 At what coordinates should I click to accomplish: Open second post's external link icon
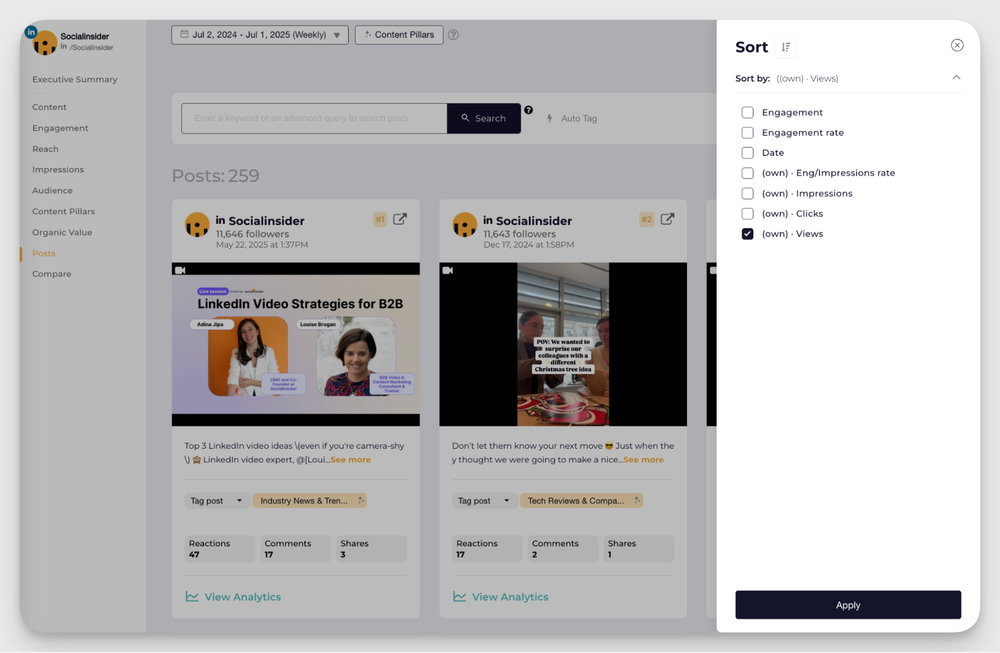click(x=667, y=219)
